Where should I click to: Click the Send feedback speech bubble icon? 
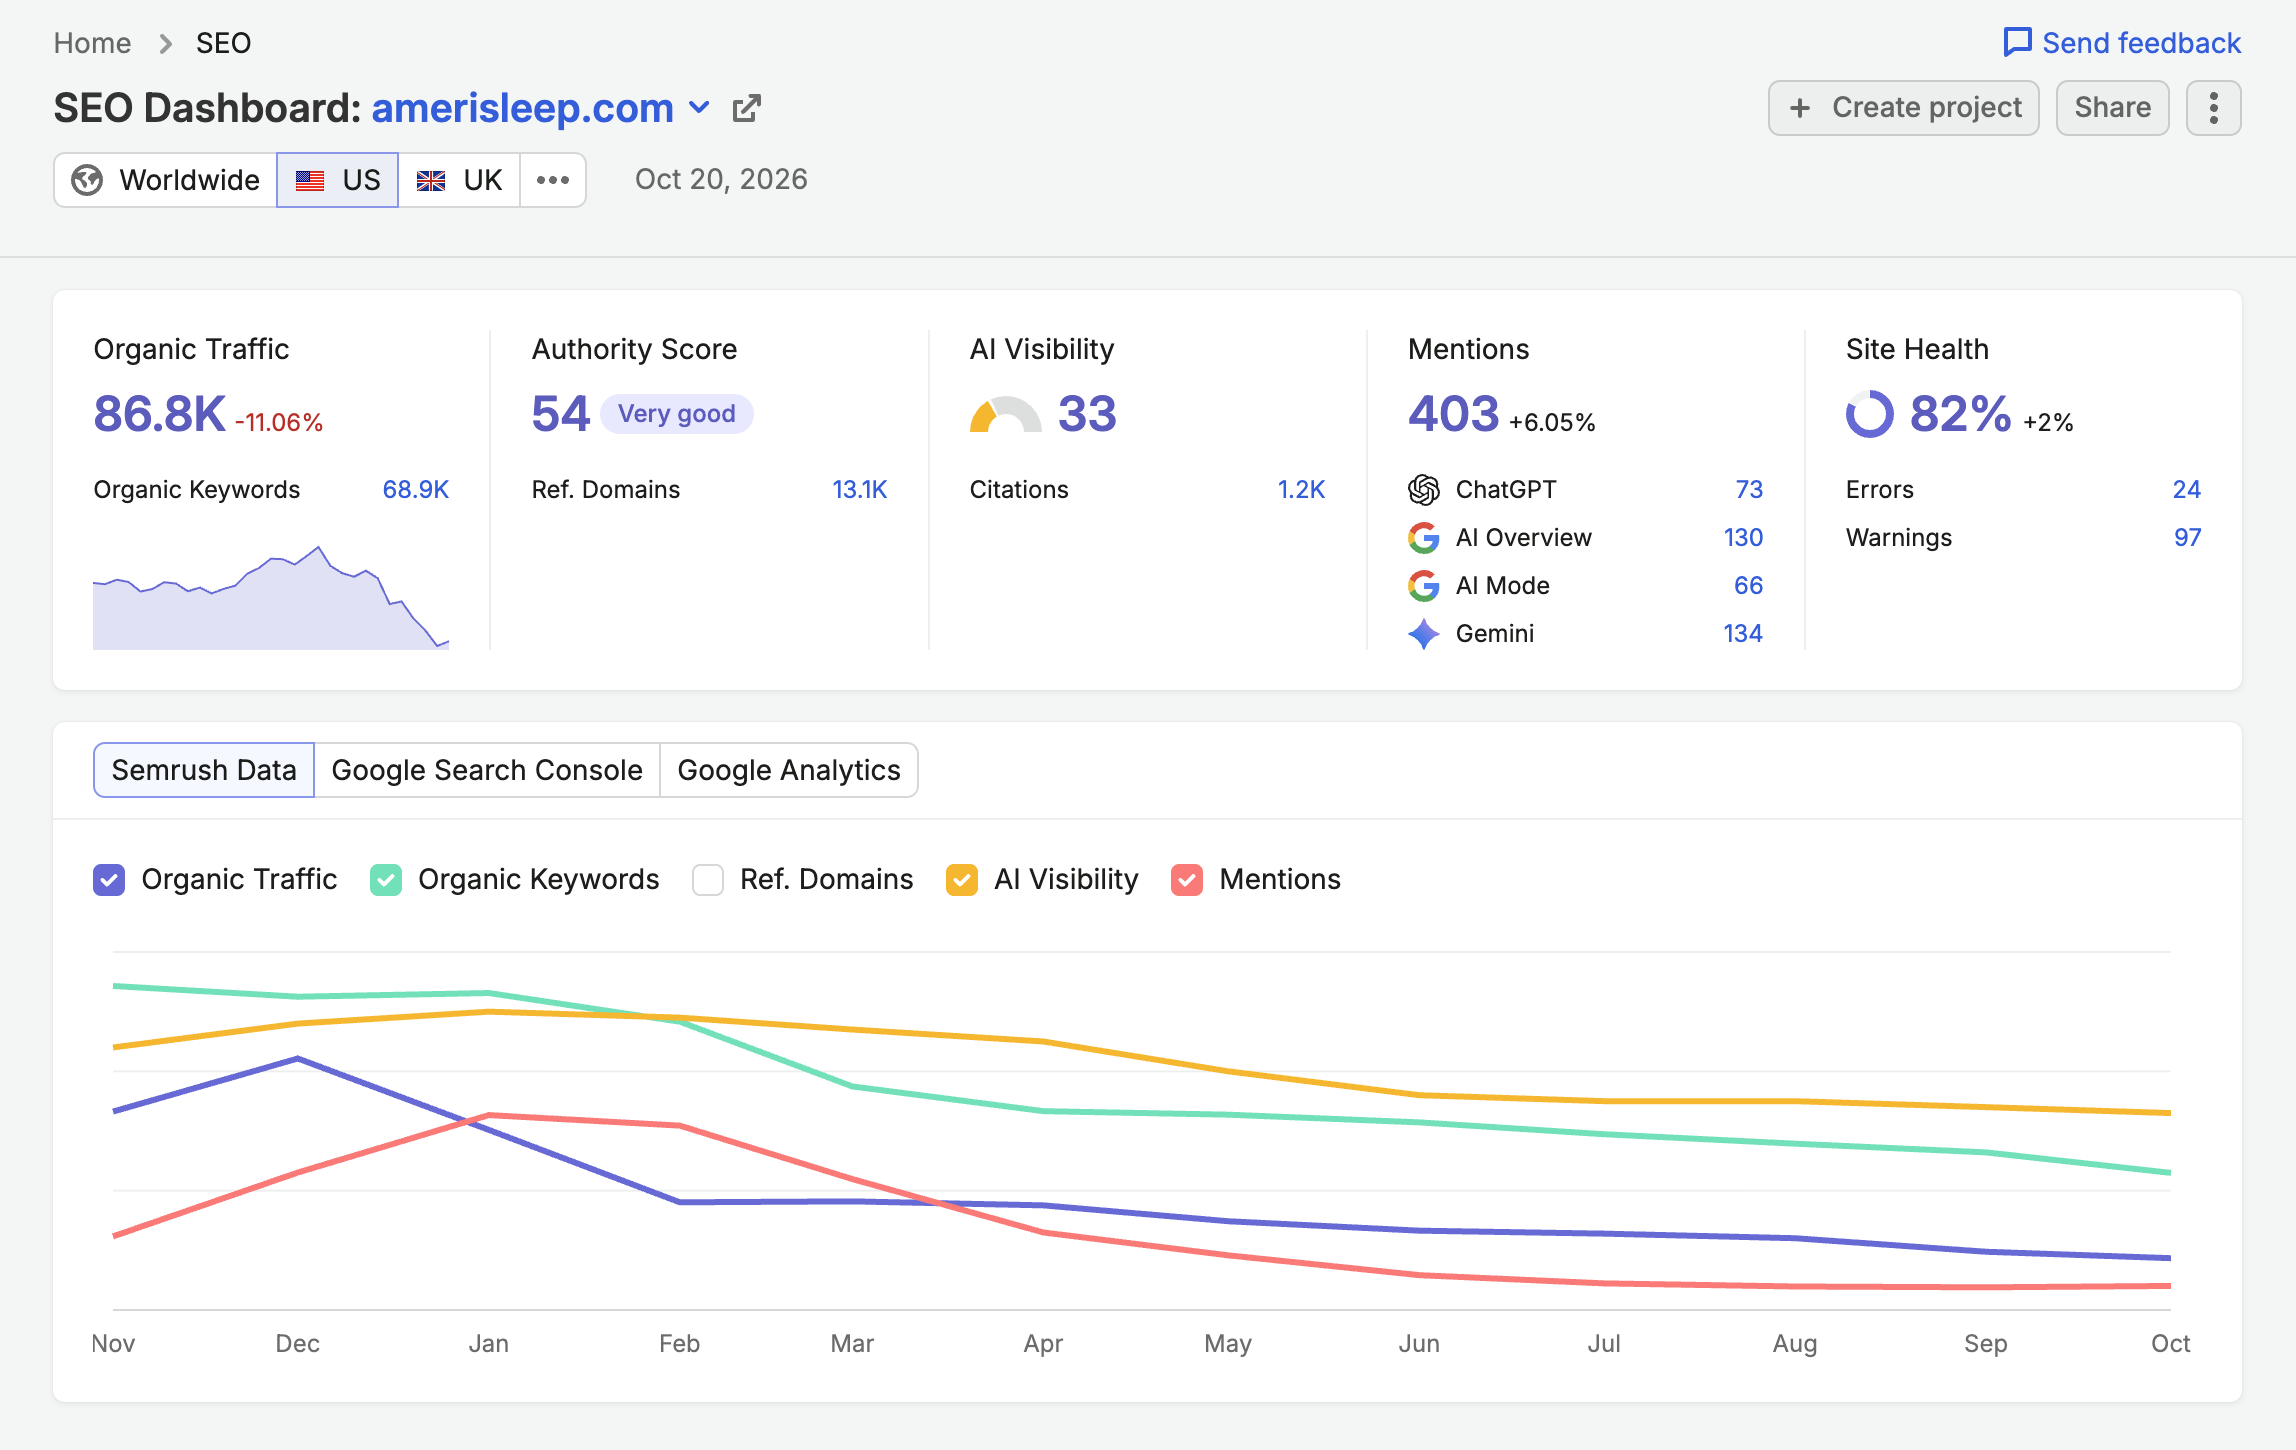coord(2017,42)
